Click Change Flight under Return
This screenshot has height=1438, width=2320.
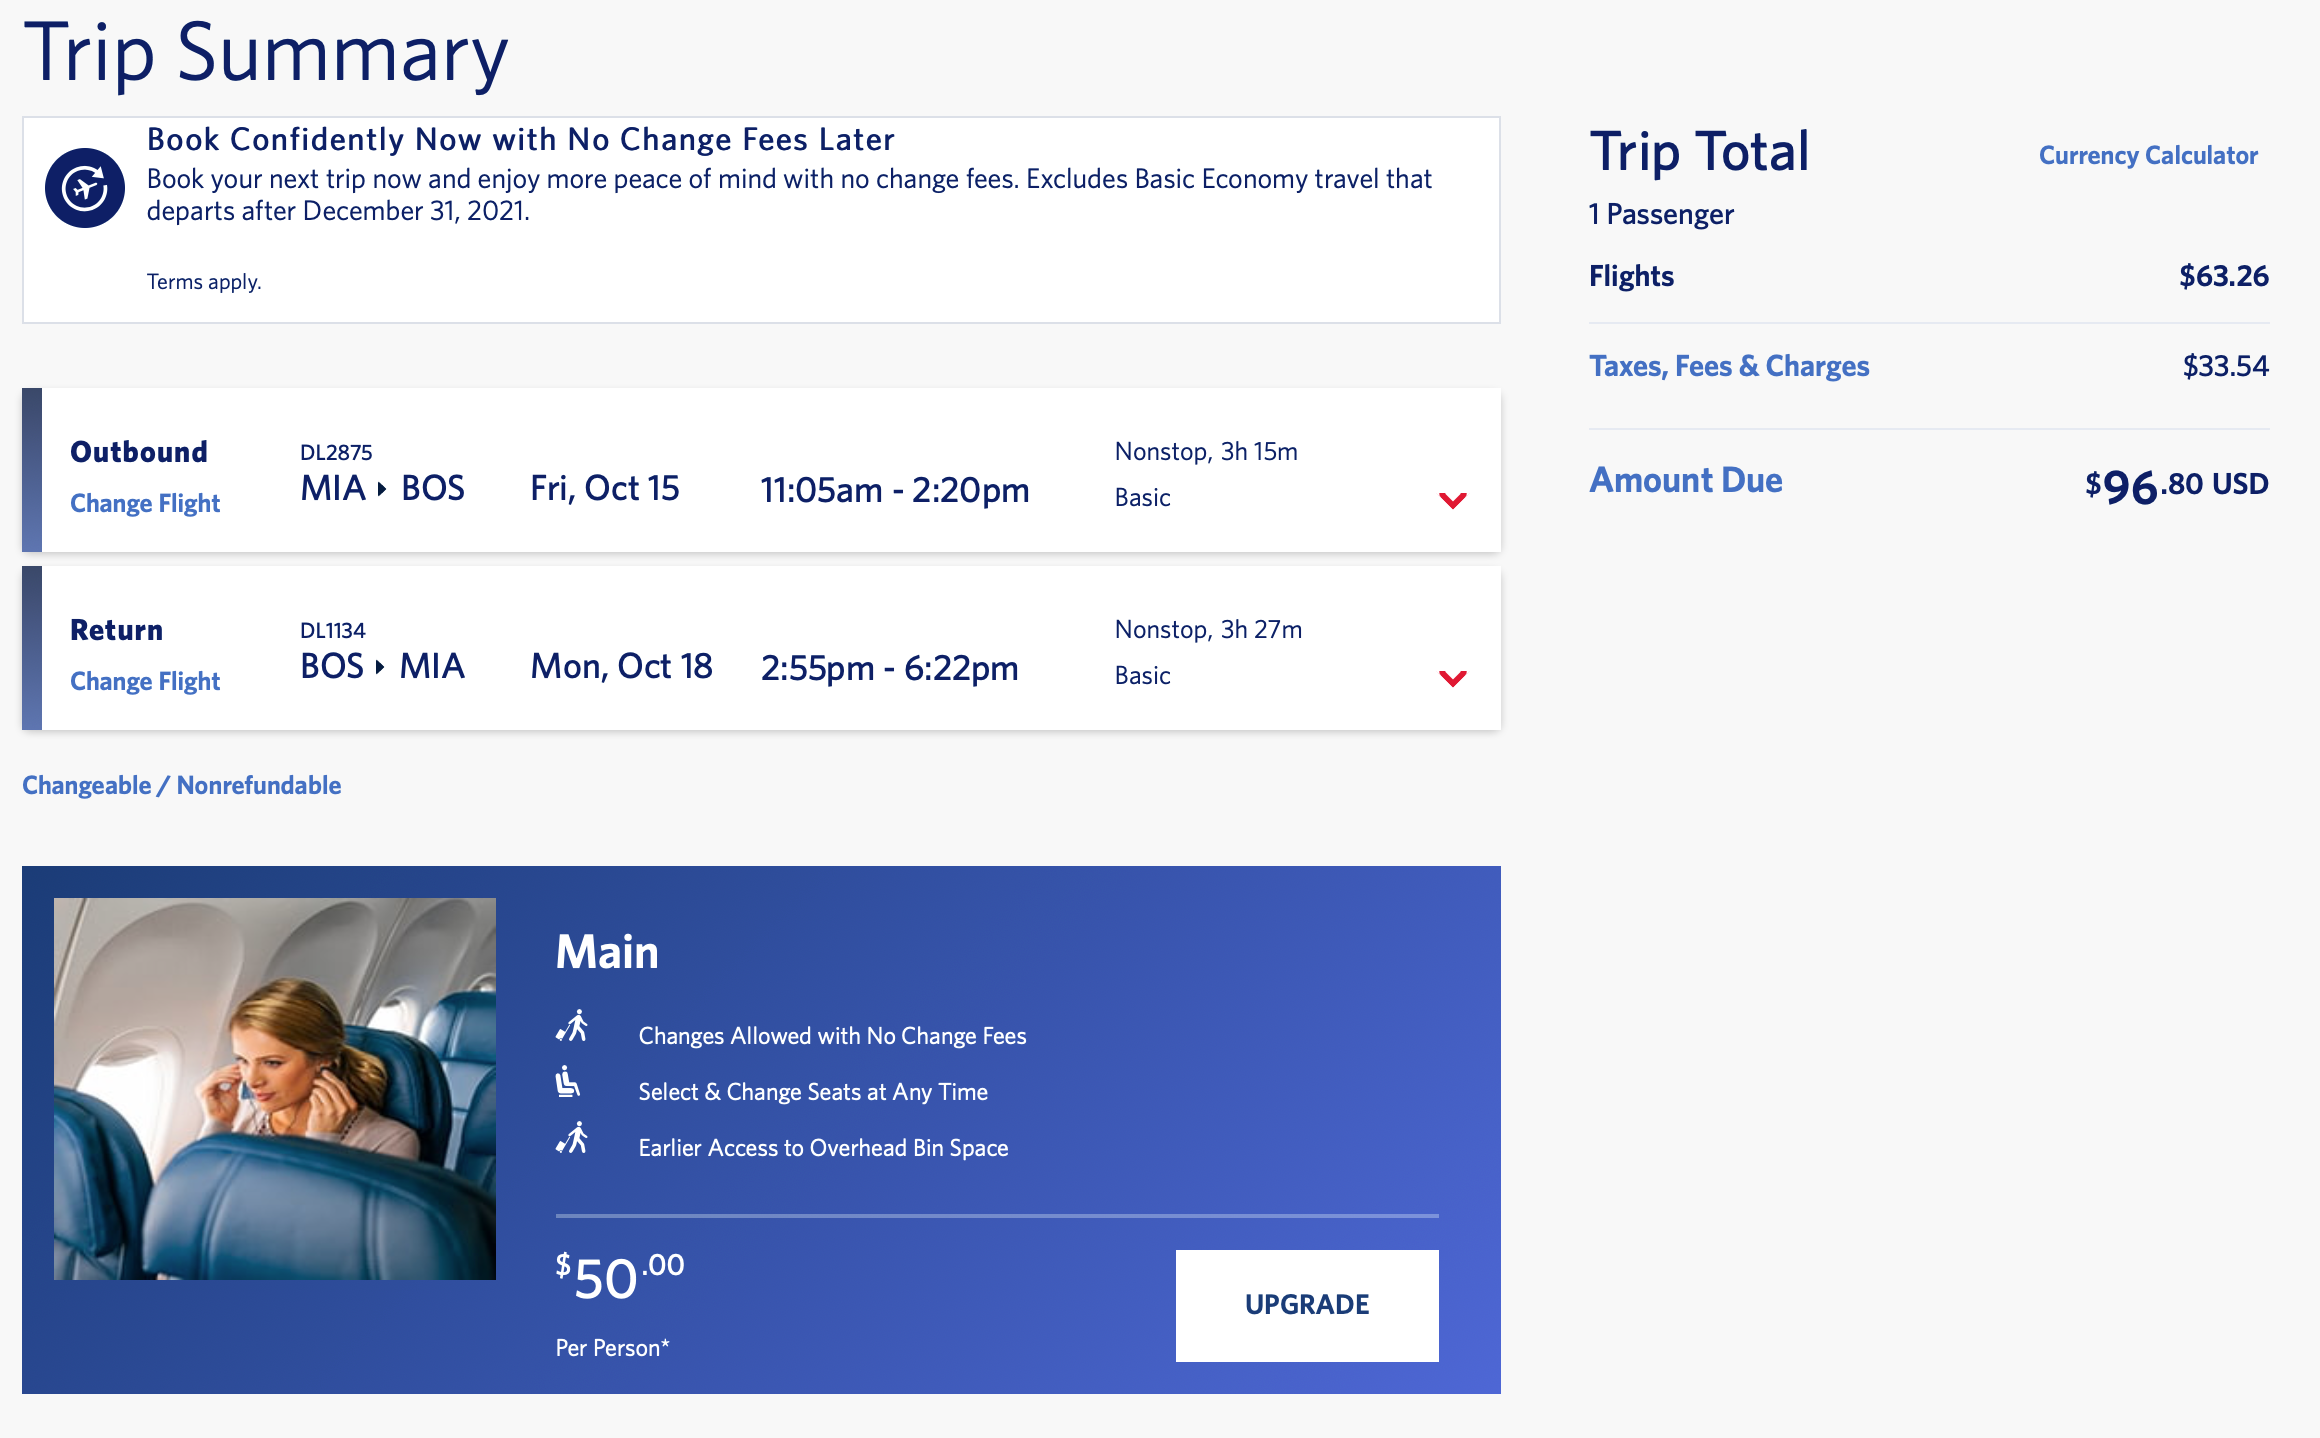[145, 681]
